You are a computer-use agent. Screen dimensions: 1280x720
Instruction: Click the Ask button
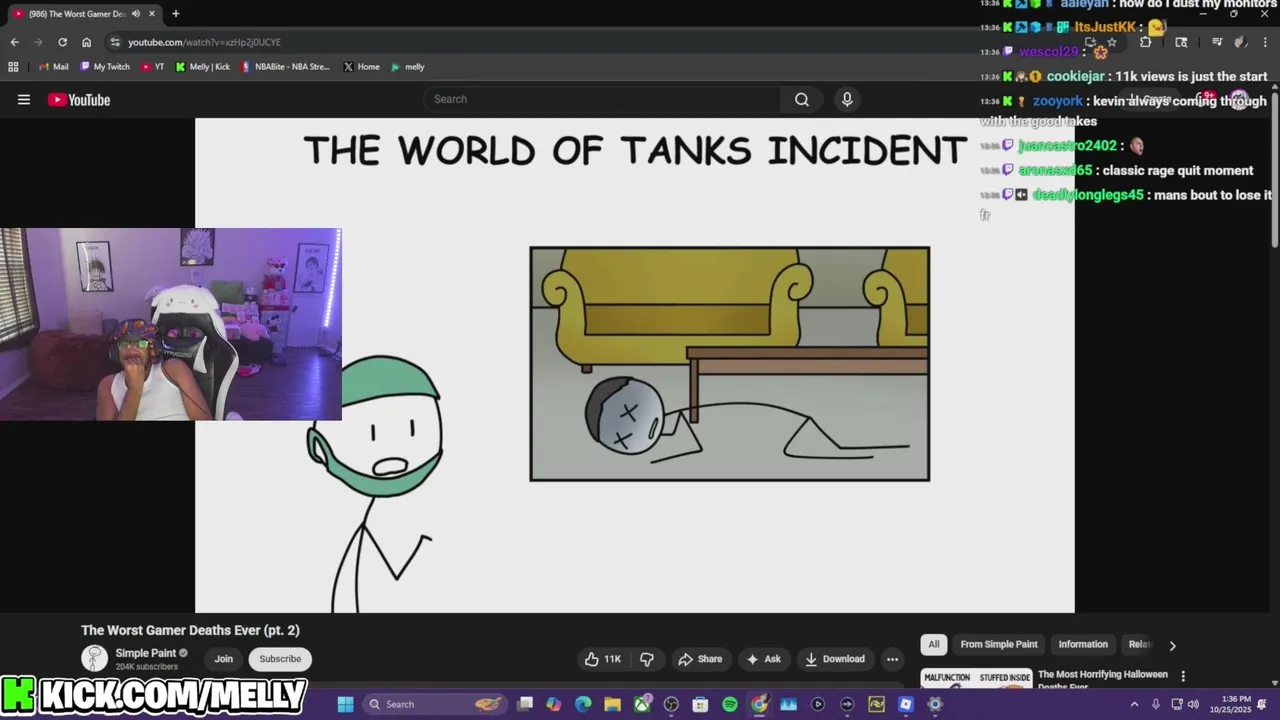[x=763, y=659]
